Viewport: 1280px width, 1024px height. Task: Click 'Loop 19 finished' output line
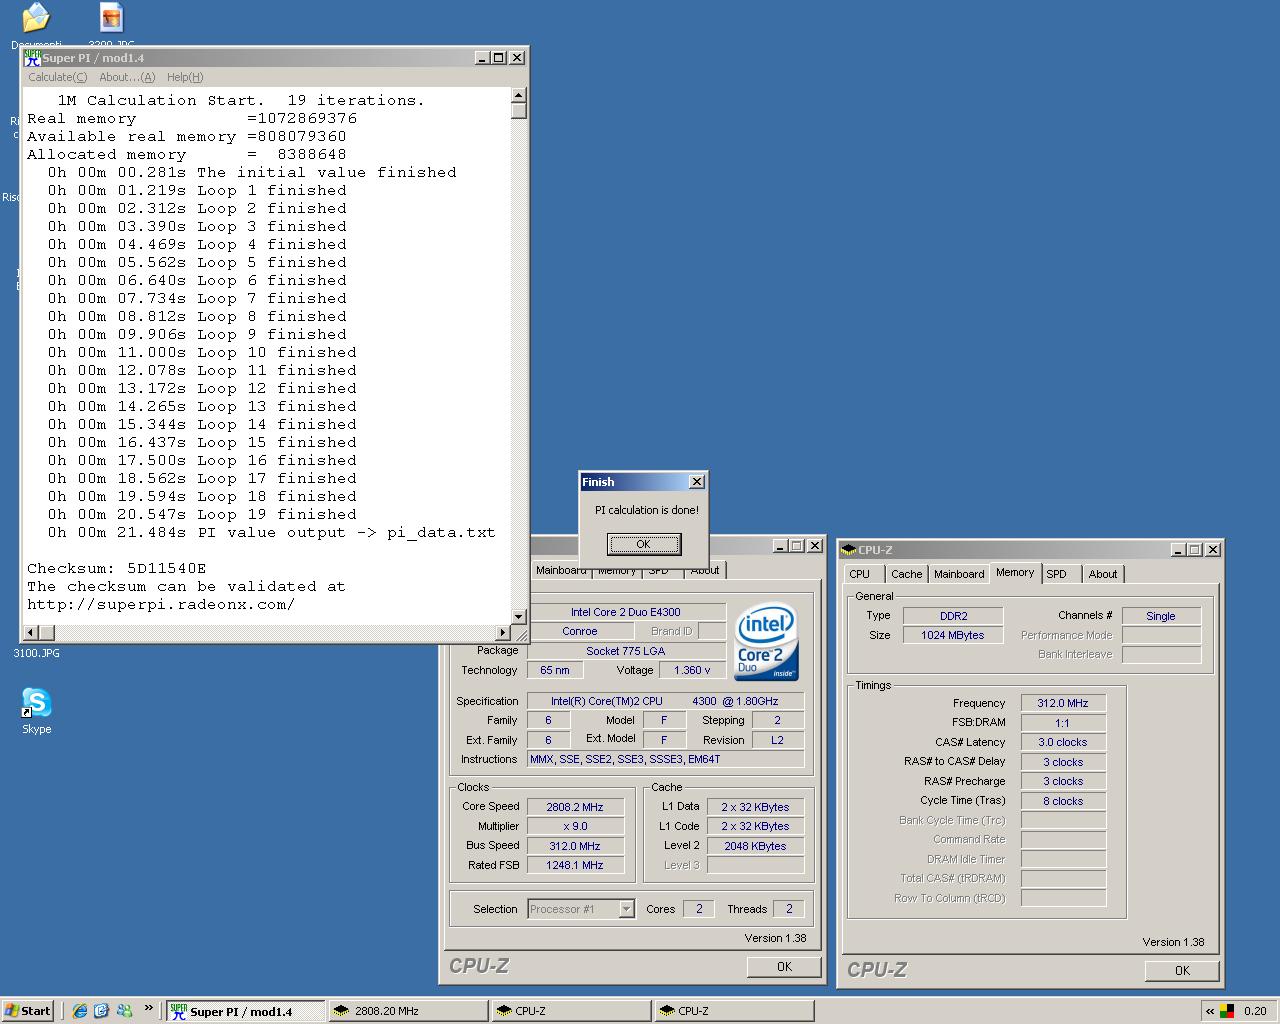coord(202,514)
